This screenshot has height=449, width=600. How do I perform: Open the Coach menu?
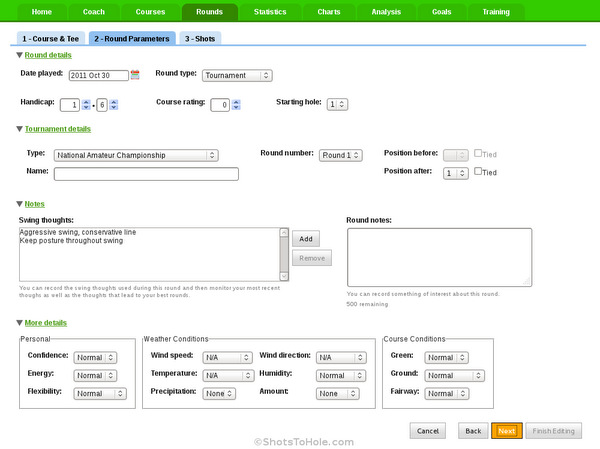coord(94,12)
